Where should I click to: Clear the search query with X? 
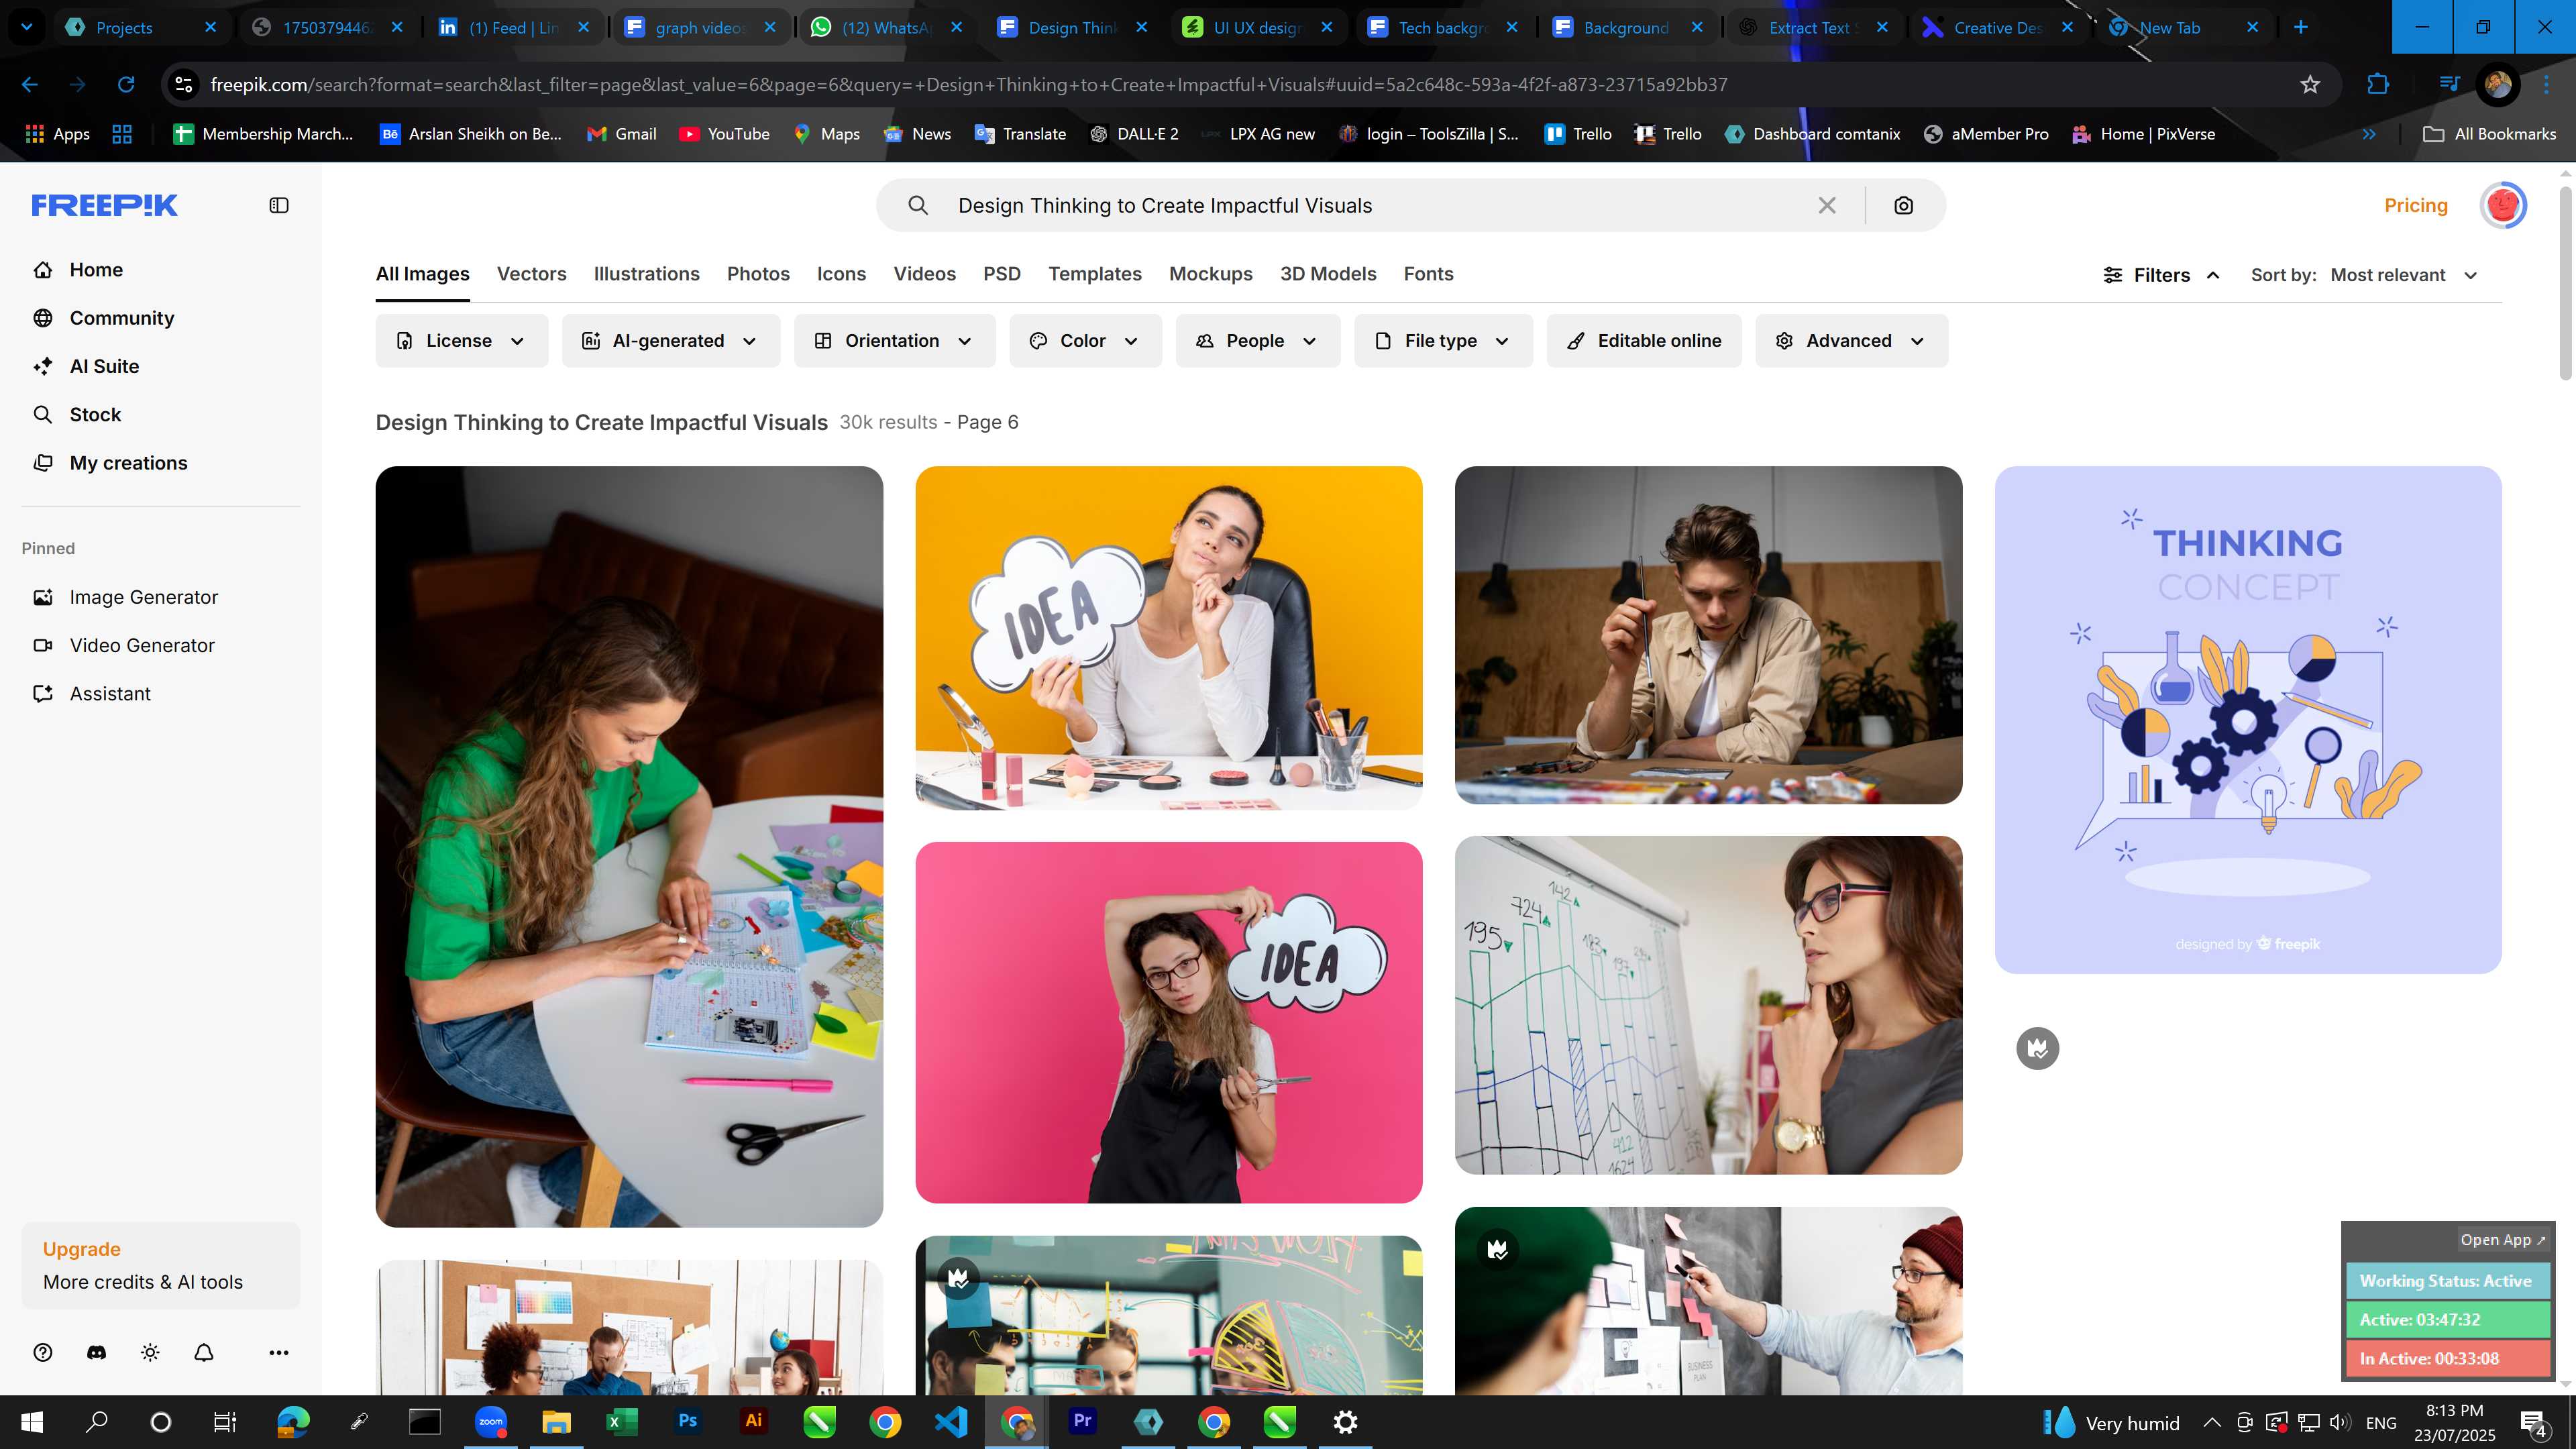(x=1827, y=205)
